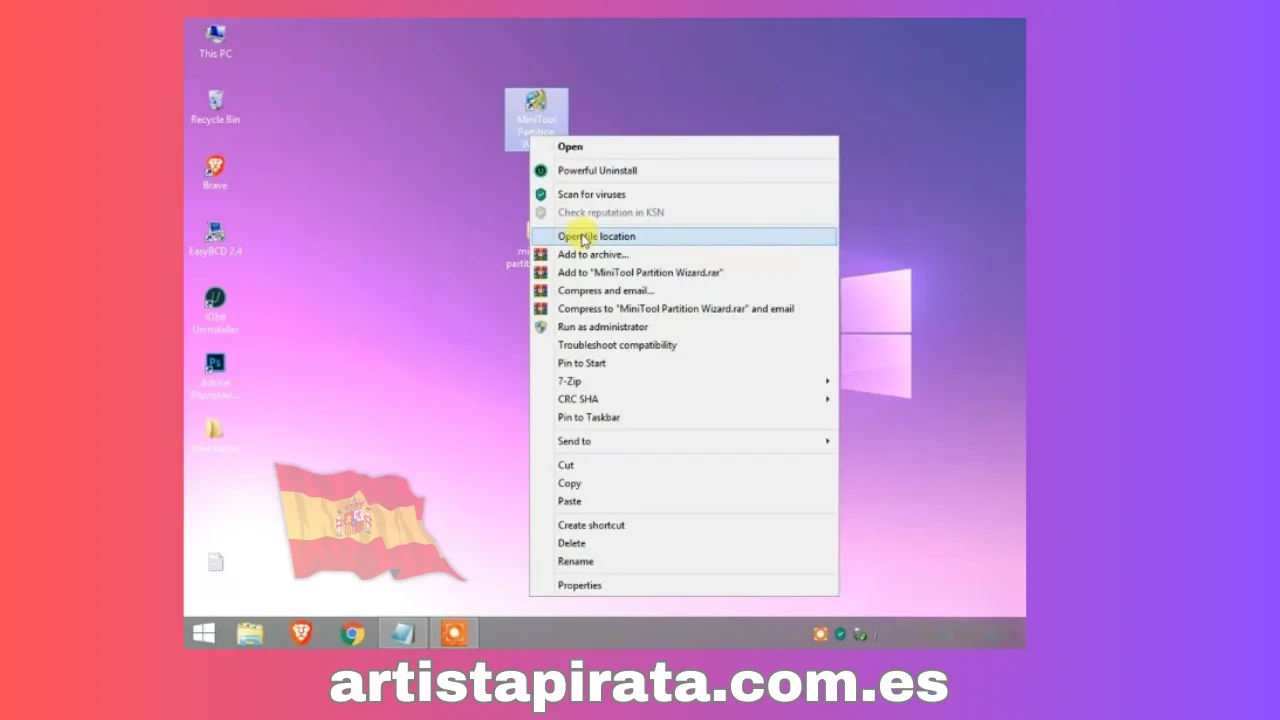Choose Paste in the context menu
1280x720 pixels.
(684, 501)
